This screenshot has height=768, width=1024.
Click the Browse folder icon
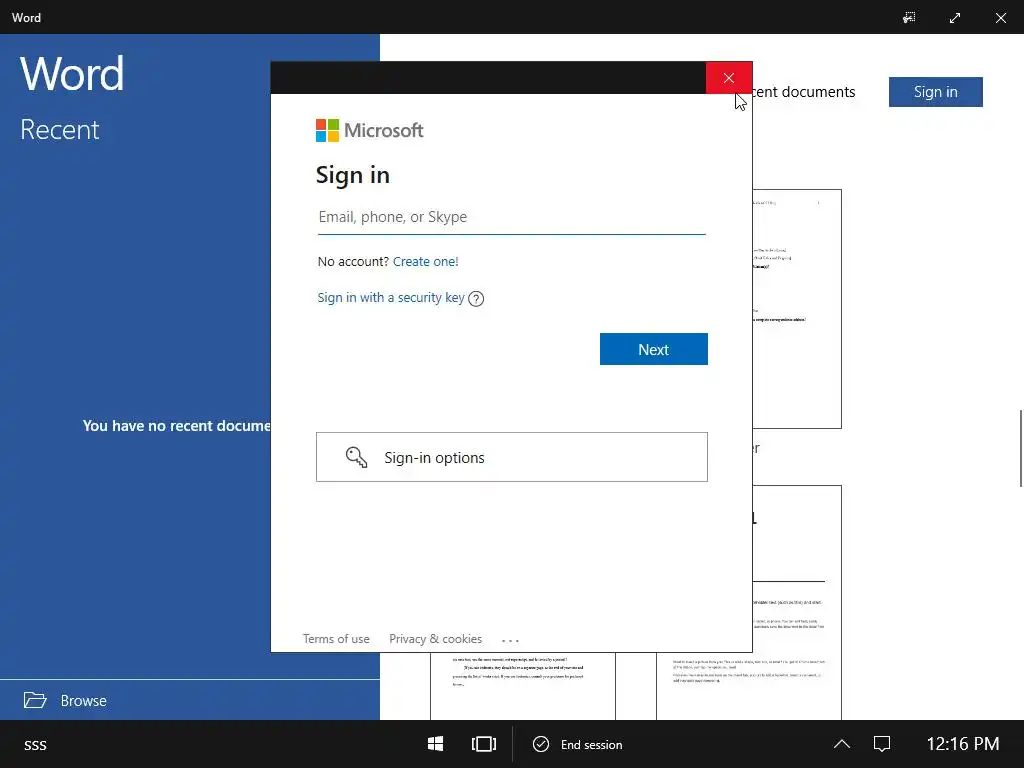(35, 700)
